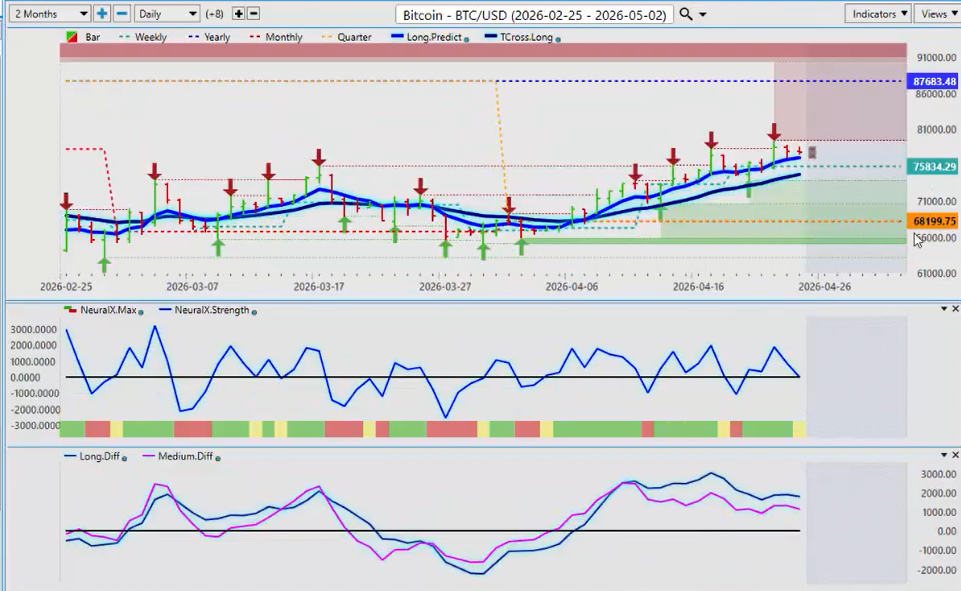
Task: Toggle the Weekly legend line
Action: (145, 37)
